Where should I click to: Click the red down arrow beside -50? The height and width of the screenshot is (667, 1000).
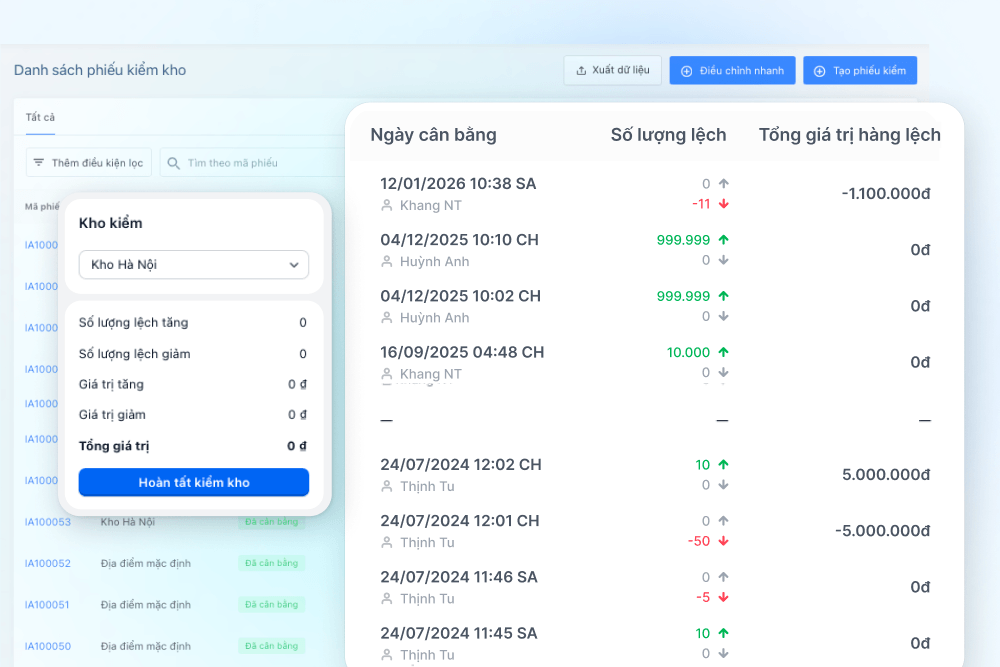point(723,541)
